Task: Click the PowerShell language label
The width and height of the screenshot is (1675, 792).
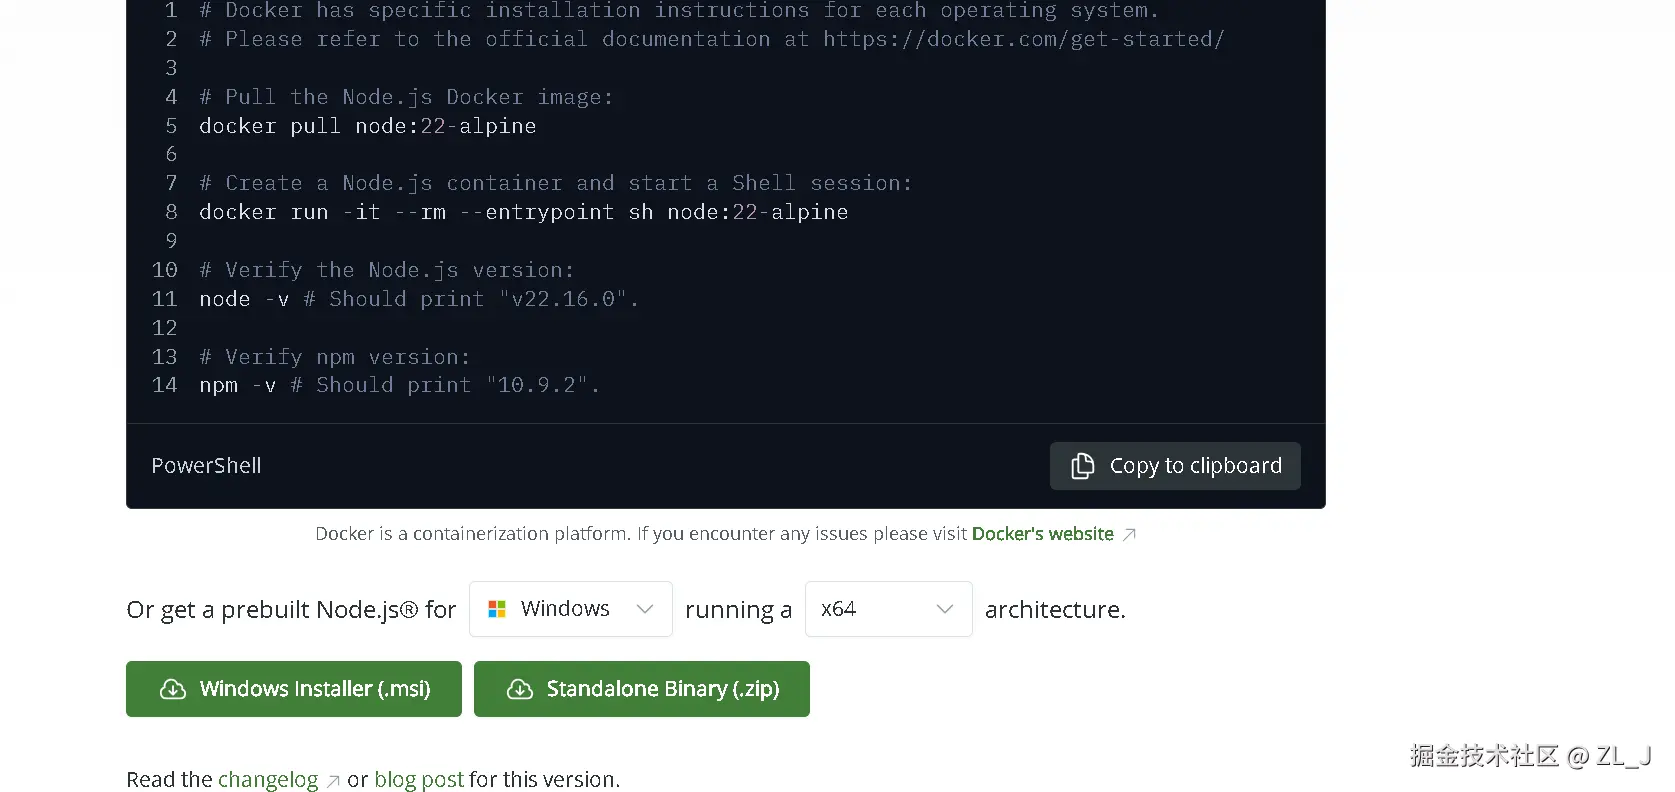Action: tap(206, 466)
